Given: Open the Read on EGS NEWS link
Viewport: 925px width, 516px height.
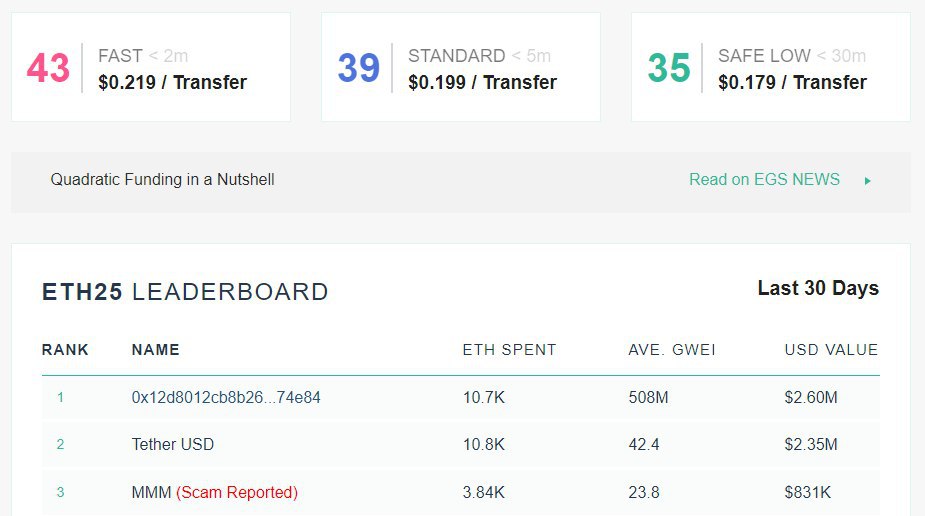Looking at the screenshot, I should pos(764,180).
